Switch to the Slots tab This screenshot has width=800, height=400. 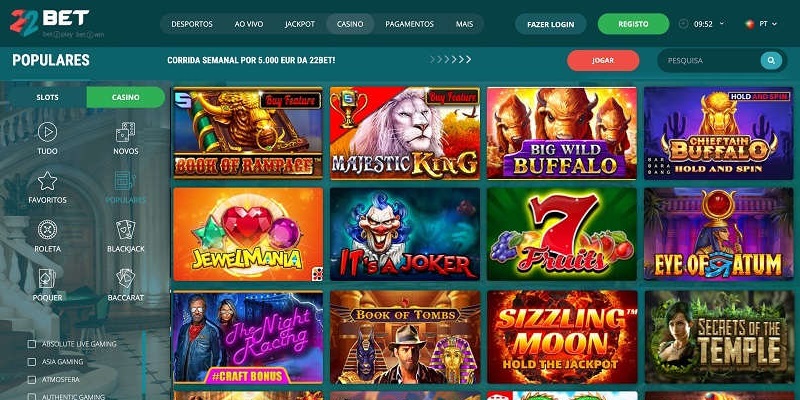click(x=47, y=97)
